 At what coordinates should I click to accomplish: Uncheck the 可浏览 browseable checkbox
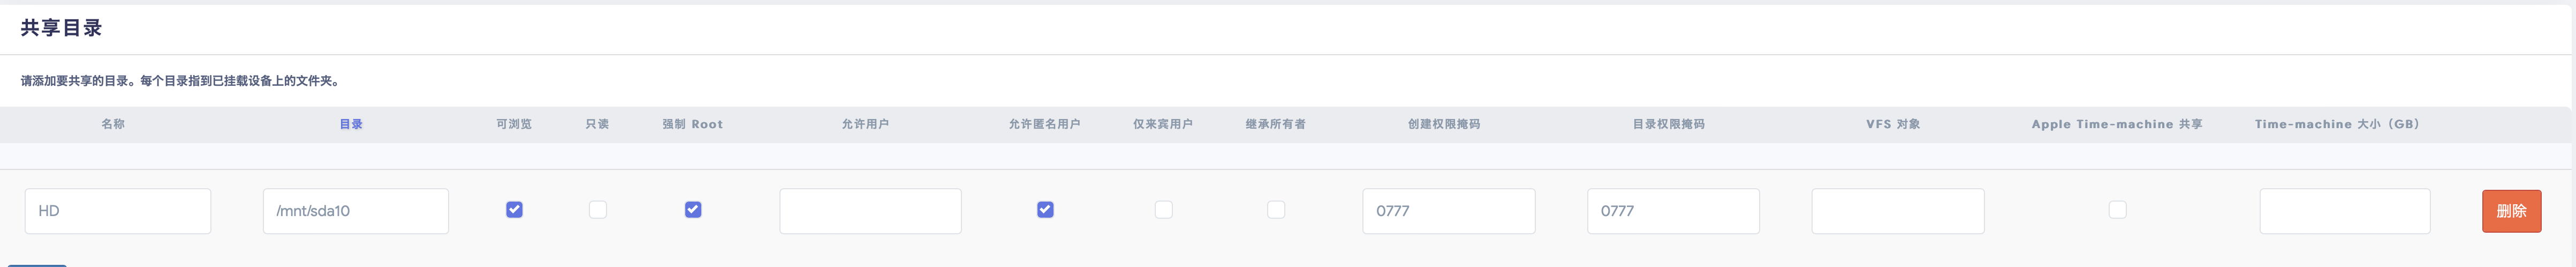click(x=514, y=210)
